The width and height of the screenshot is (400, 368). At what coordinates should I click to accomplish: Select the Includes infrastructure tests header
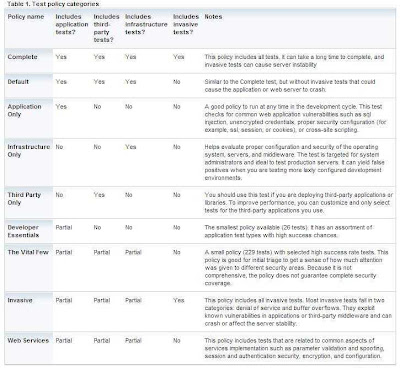146,24
